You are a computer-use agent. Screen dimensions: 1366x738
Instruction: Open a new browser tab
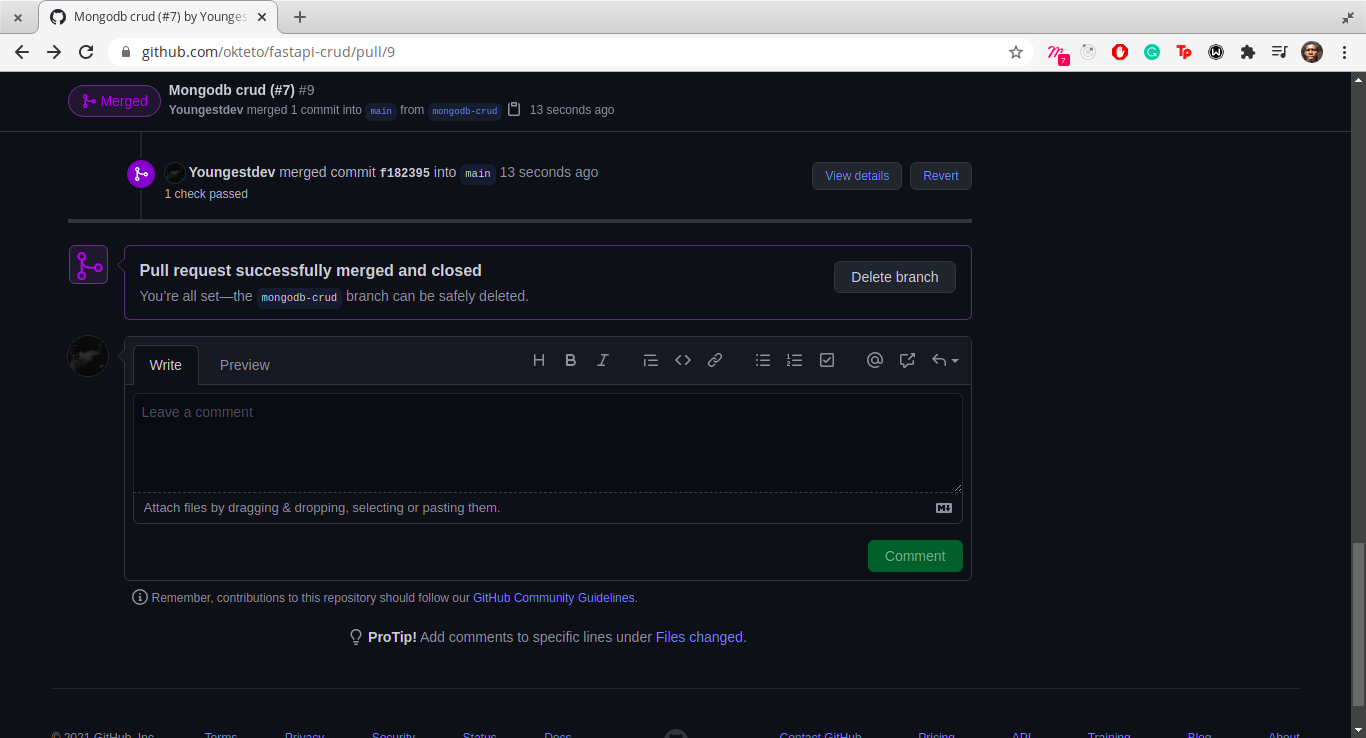[x=300, y=17]
